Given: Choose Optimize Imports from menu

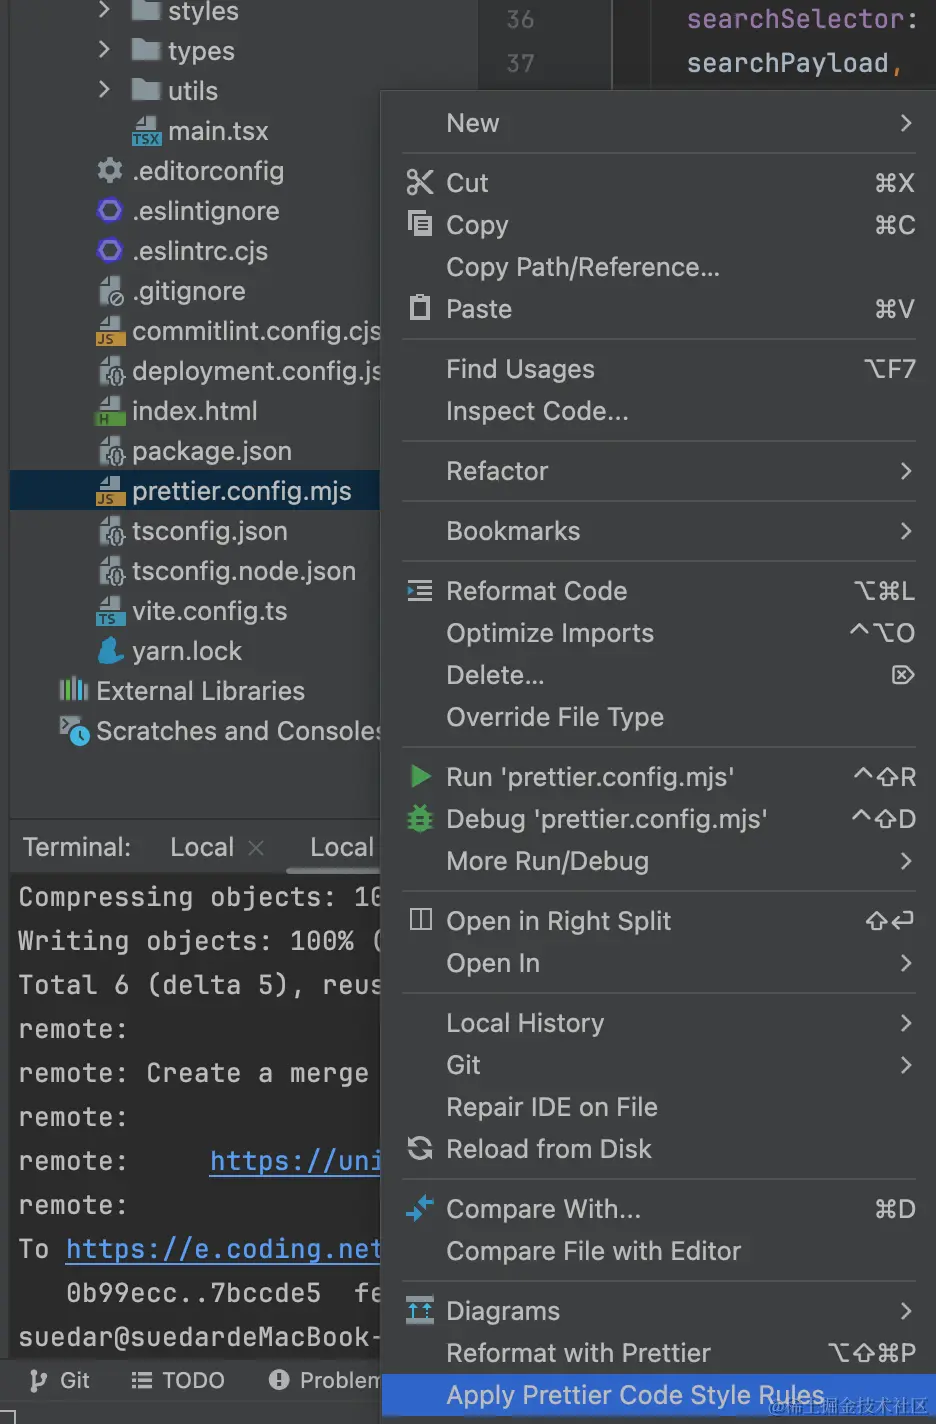Looking at the screenshot, I should (550, 632).
